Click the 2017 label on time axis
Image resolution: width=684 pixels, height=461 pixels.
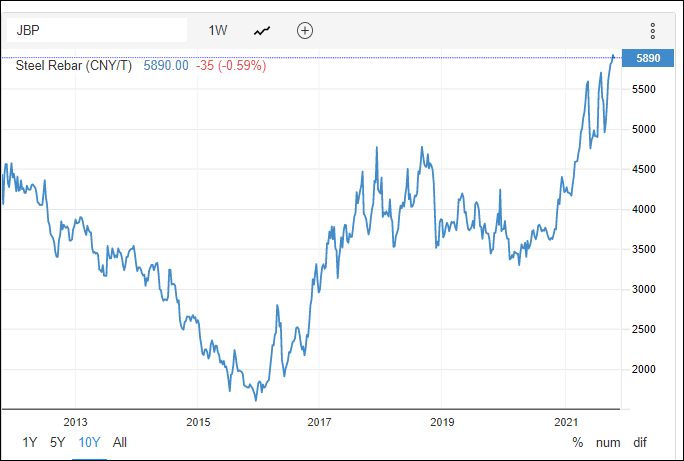tap(319, 421)
